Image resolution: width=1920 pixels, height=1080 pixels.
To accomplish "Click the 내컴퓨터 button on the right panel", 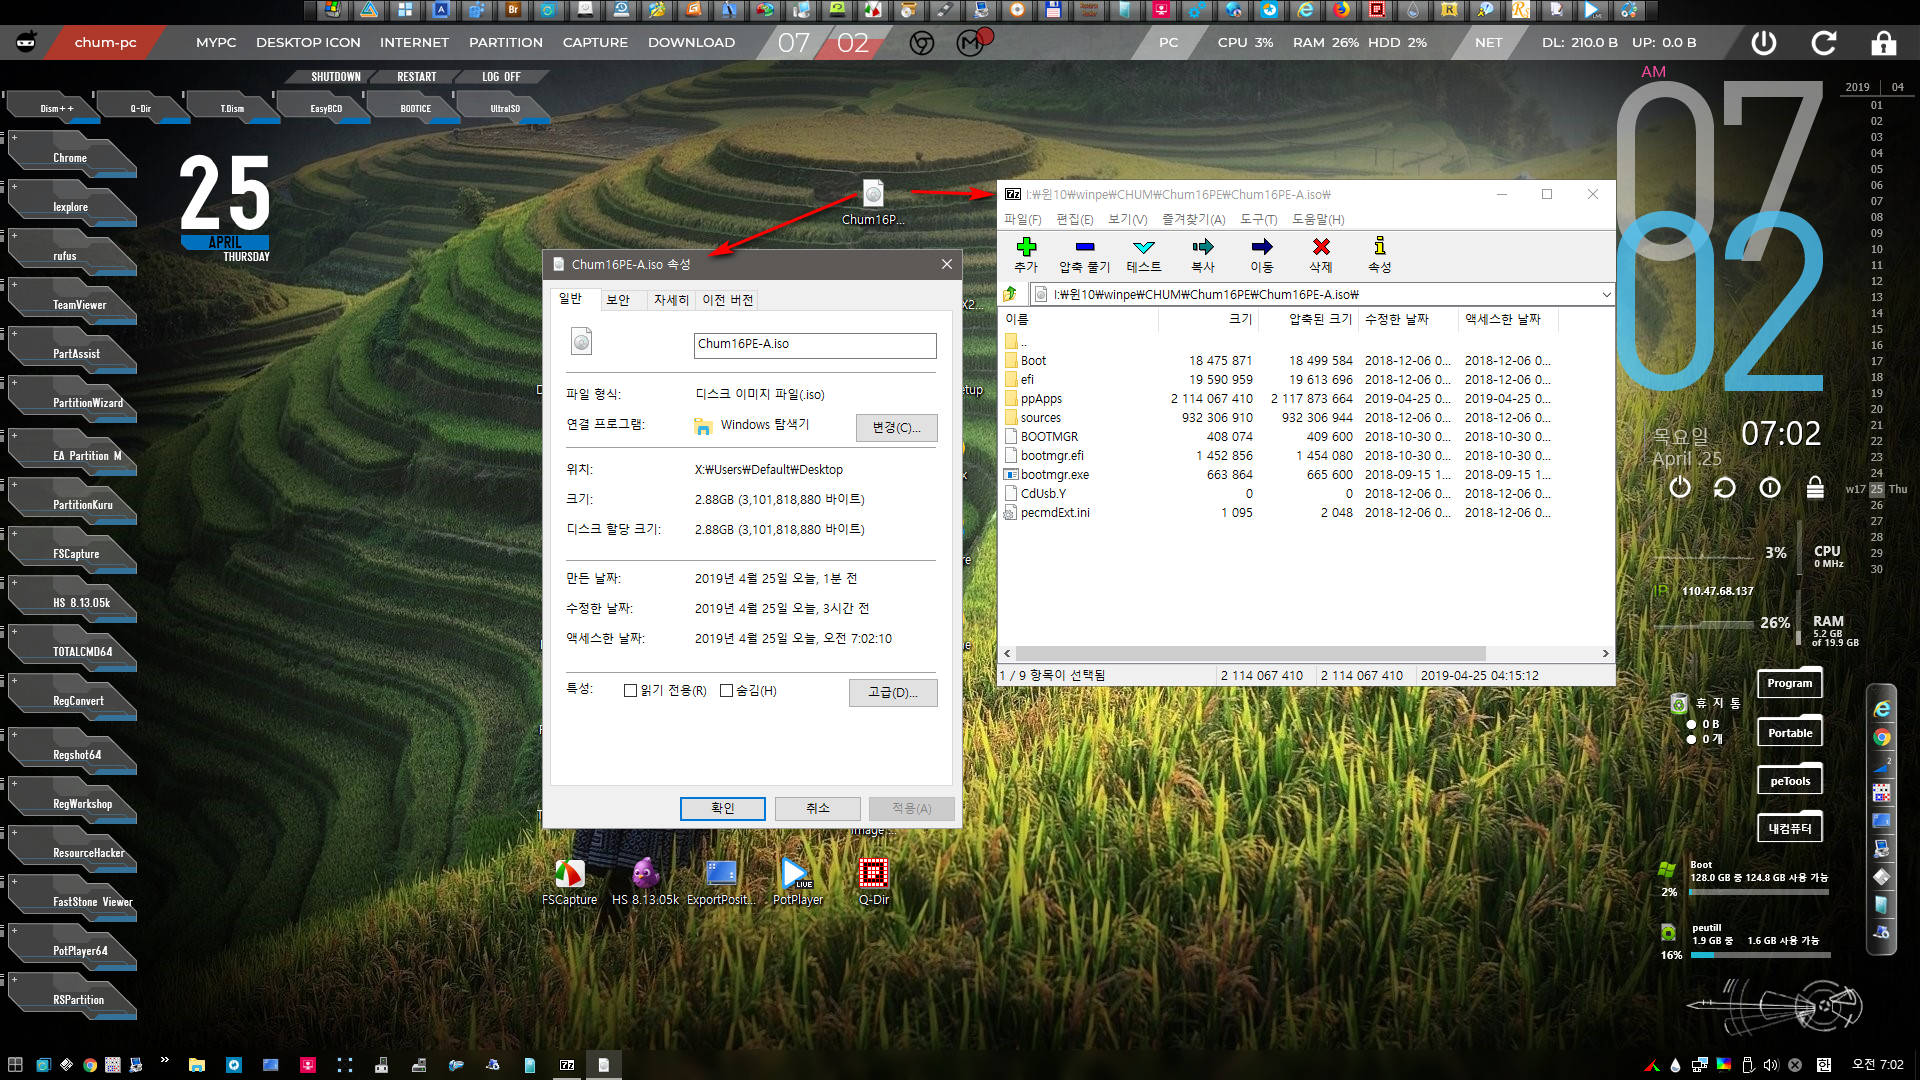I will click(1789, 828).
